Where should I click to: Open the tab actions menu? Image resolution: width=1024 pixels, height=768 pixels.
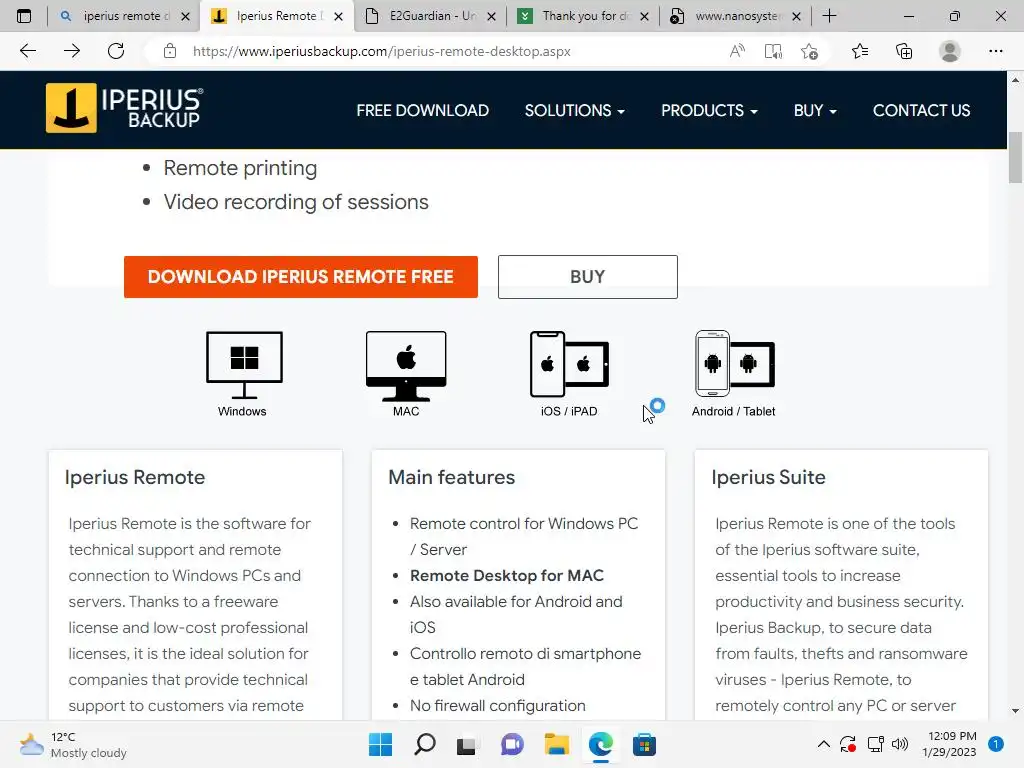(24, 16)
